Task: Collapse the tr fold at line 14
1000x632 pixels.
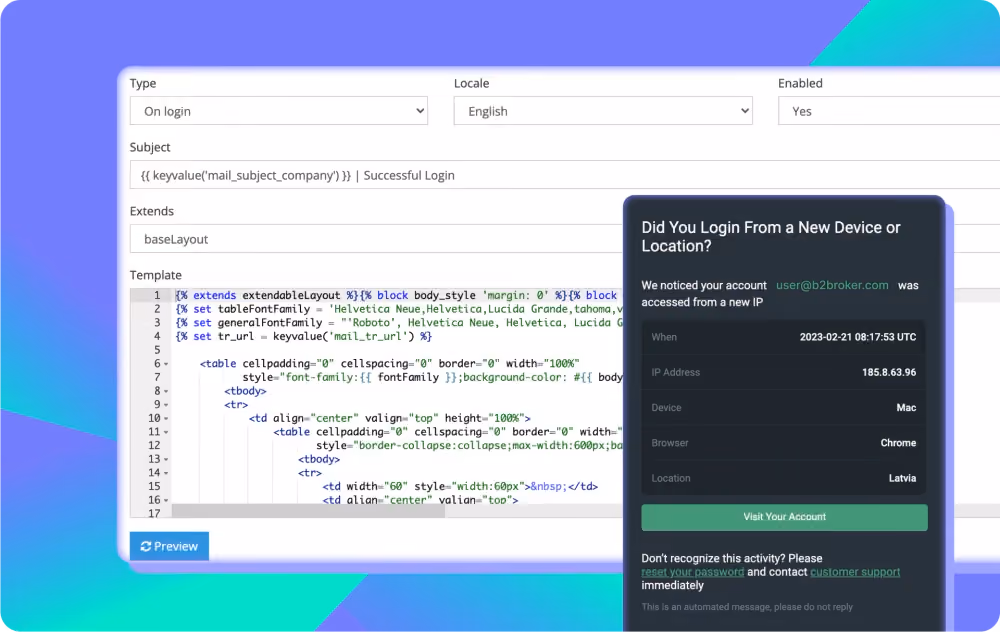Action: coord(166,473)
